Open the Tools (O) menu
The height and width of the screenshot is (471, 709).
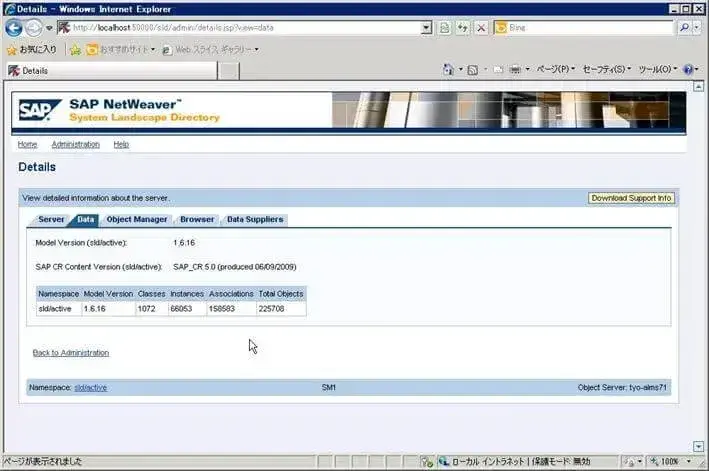point(657,69)
